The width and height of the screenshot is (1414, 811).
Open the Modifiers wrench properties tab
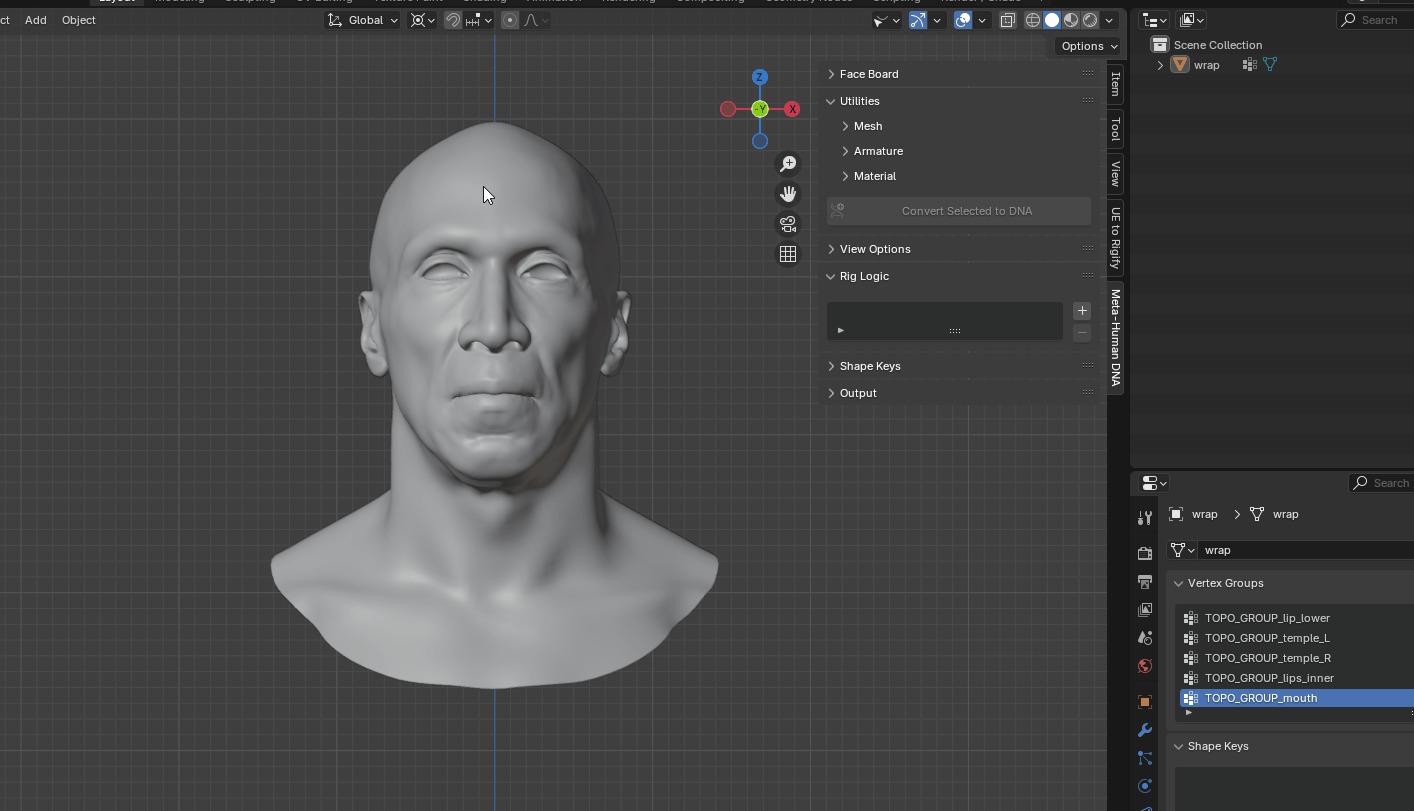[1145, 730]
